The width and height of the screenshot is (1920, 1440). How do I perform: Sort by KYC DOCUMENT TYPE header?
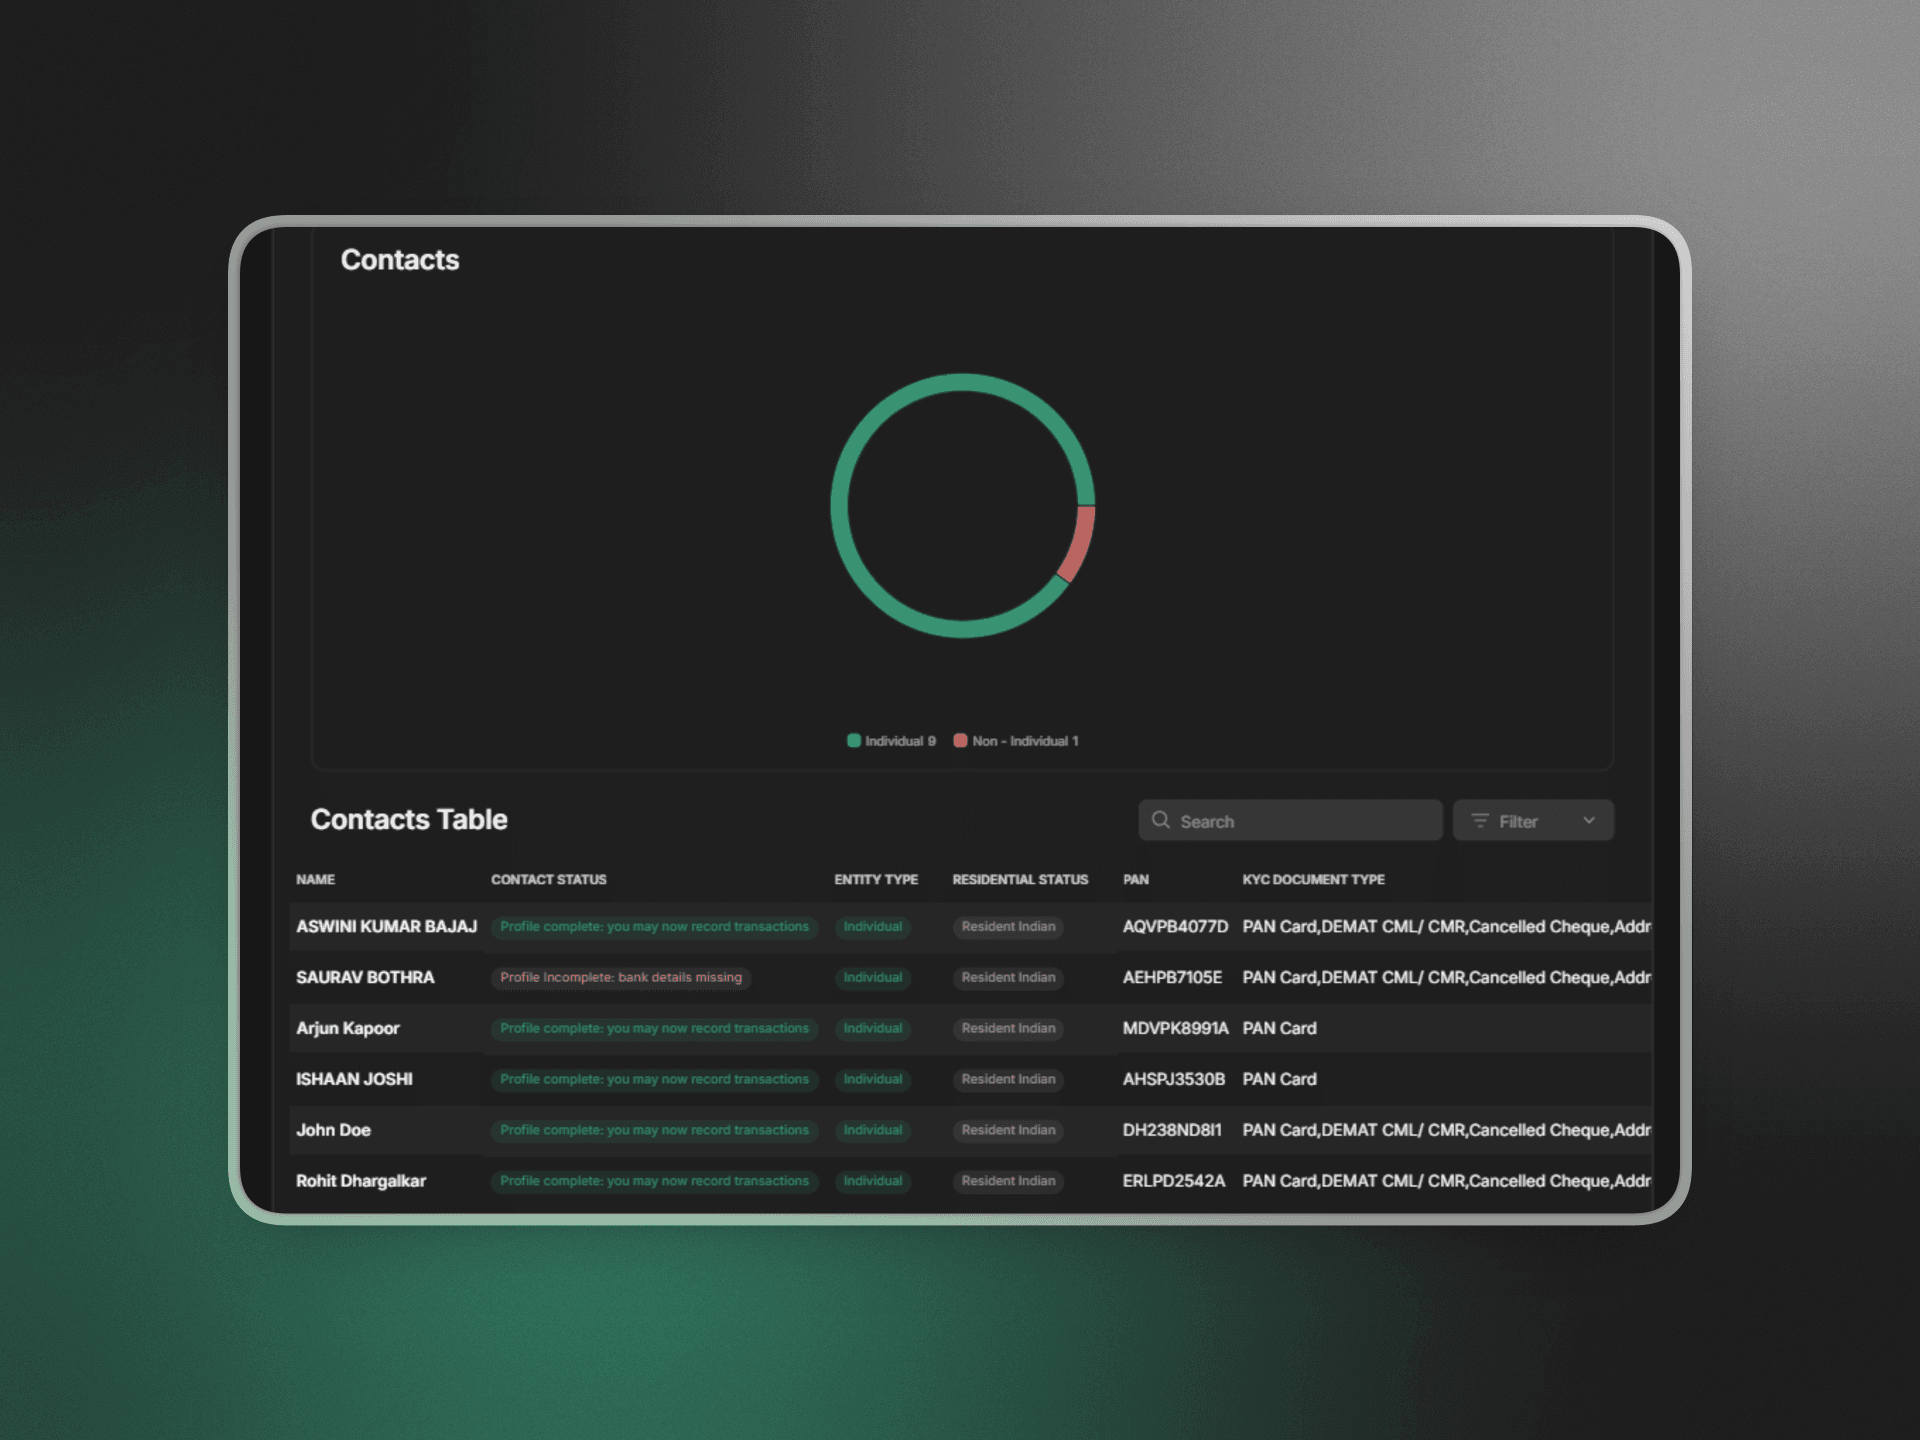pos(1312,880)
